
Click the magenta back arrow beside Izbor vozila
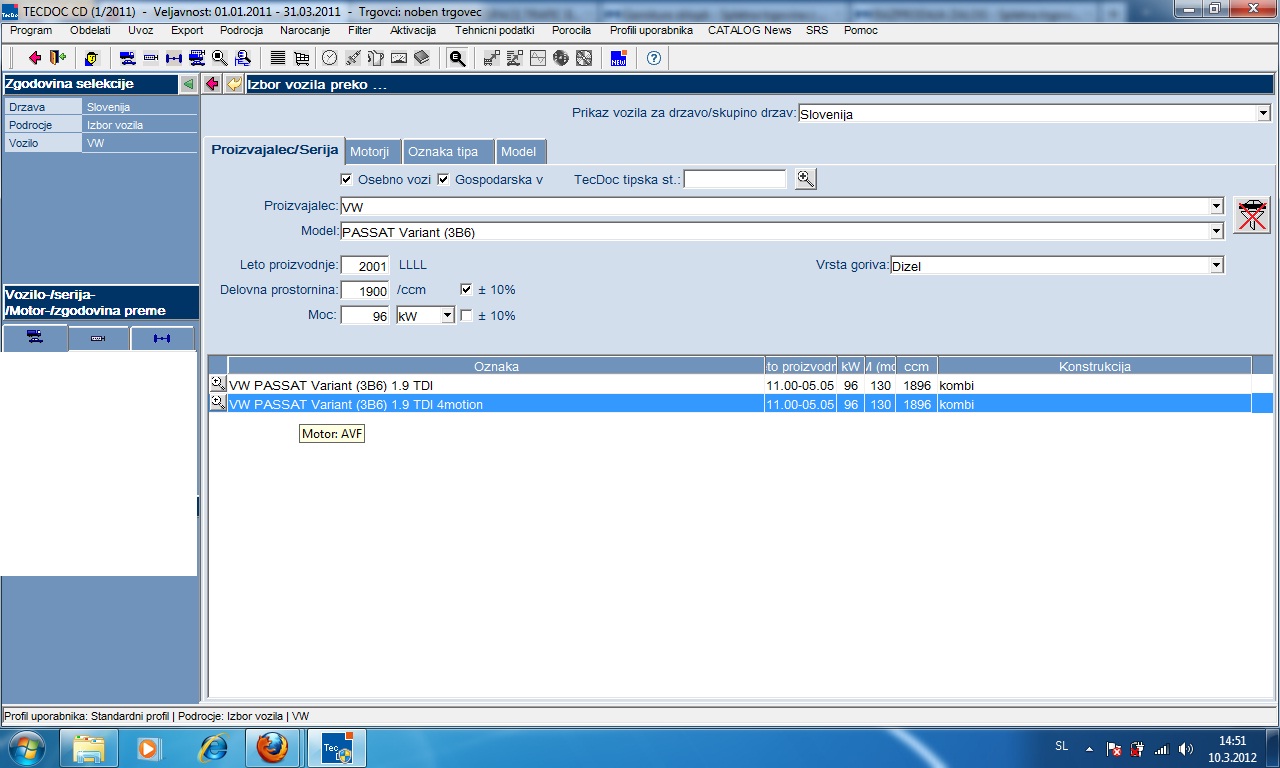212,84
